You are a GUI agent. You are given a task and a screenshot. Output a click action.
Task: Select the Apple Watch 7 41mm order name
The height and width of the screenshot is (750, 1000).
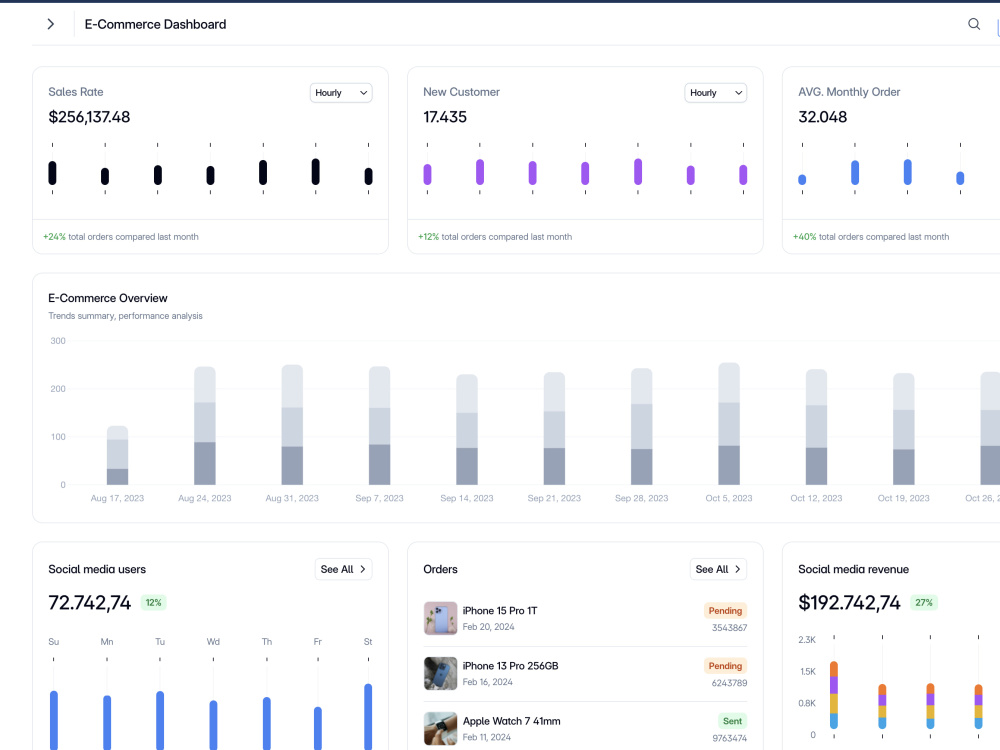[511, 721]
